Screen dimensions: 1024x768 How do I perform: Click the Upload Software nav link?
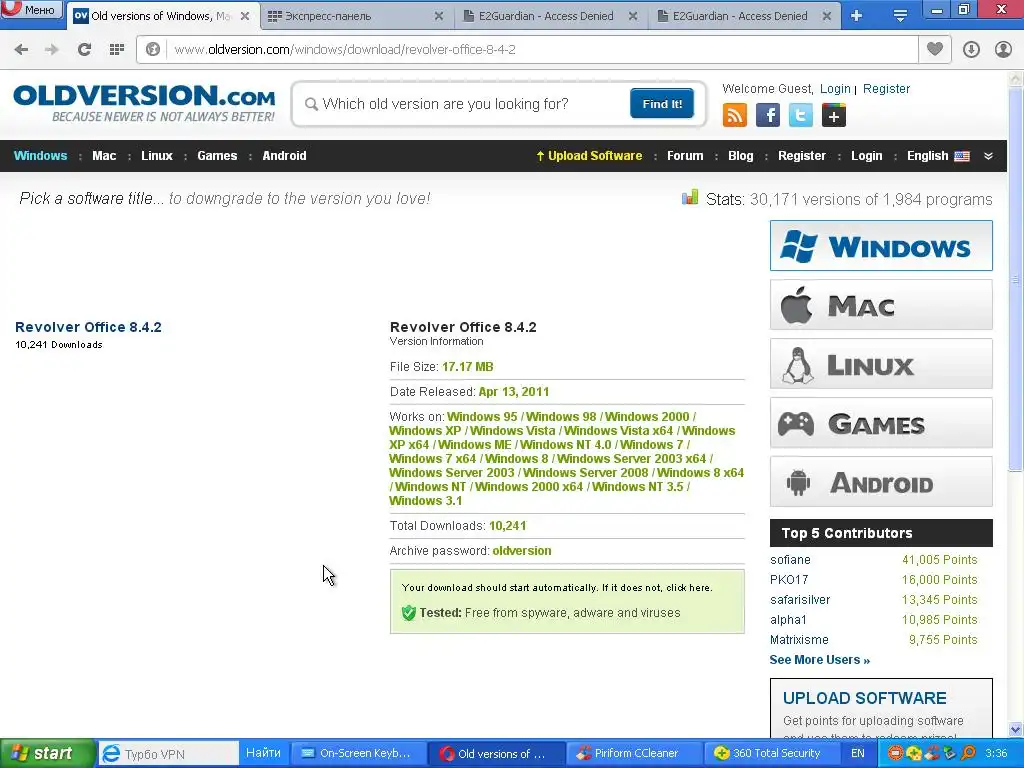pyautogui.click(x=589, y=156)
